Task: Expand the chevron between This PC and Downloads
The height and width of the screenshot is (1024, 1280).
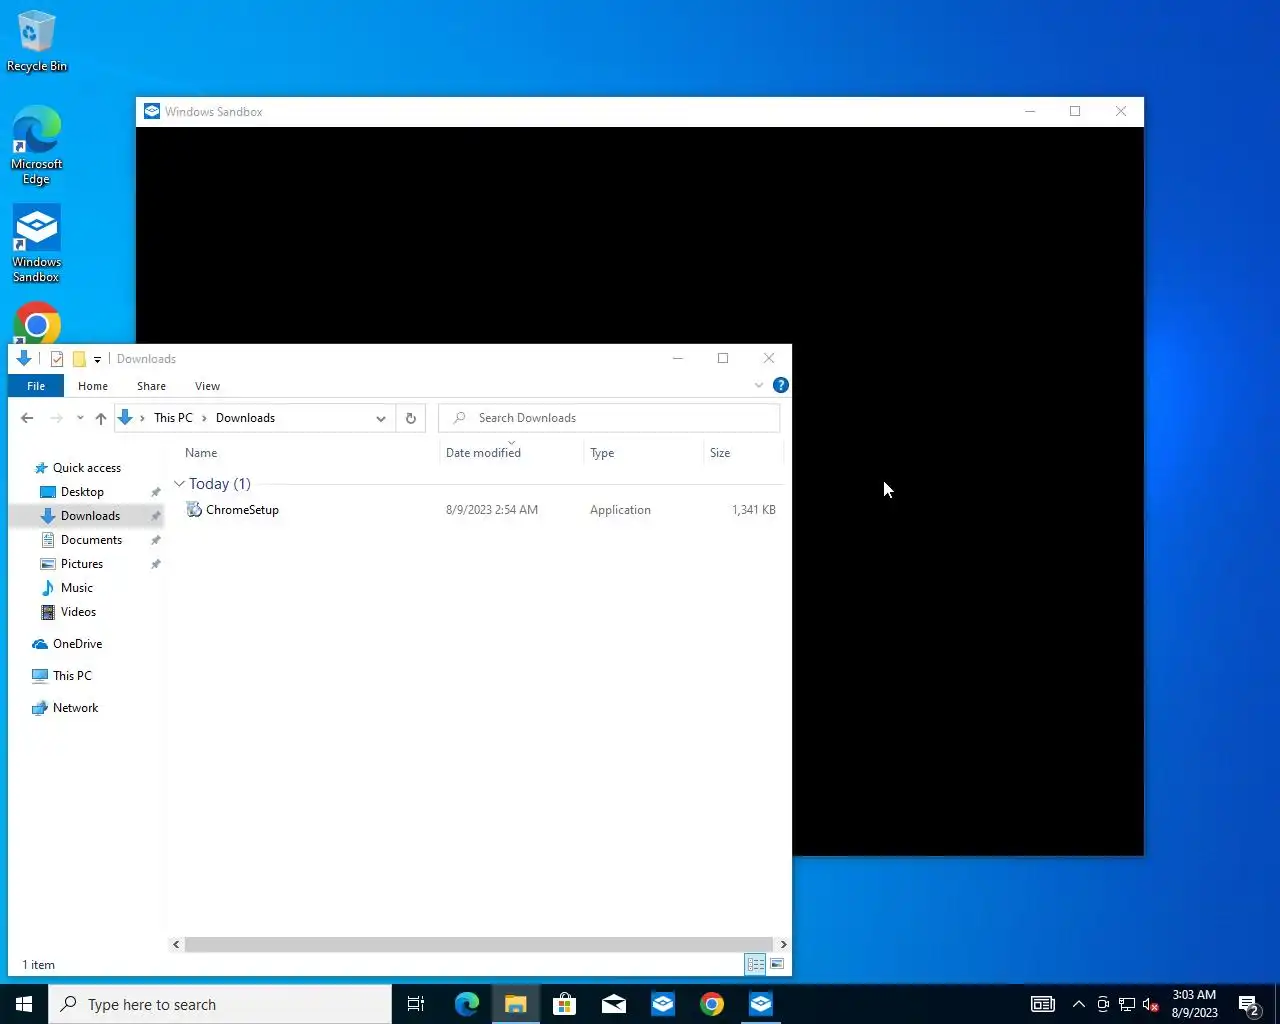Action: click(x=204, y=418)
